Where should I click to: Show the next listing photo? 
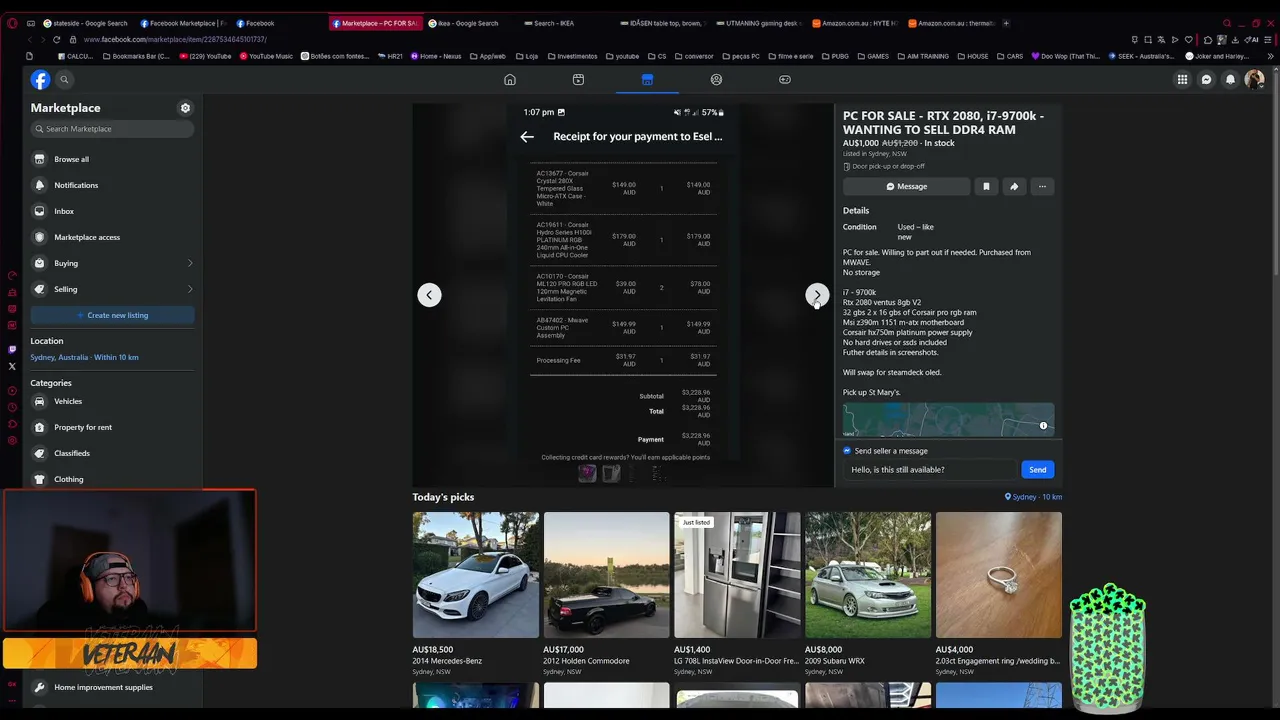pos(817,295)
